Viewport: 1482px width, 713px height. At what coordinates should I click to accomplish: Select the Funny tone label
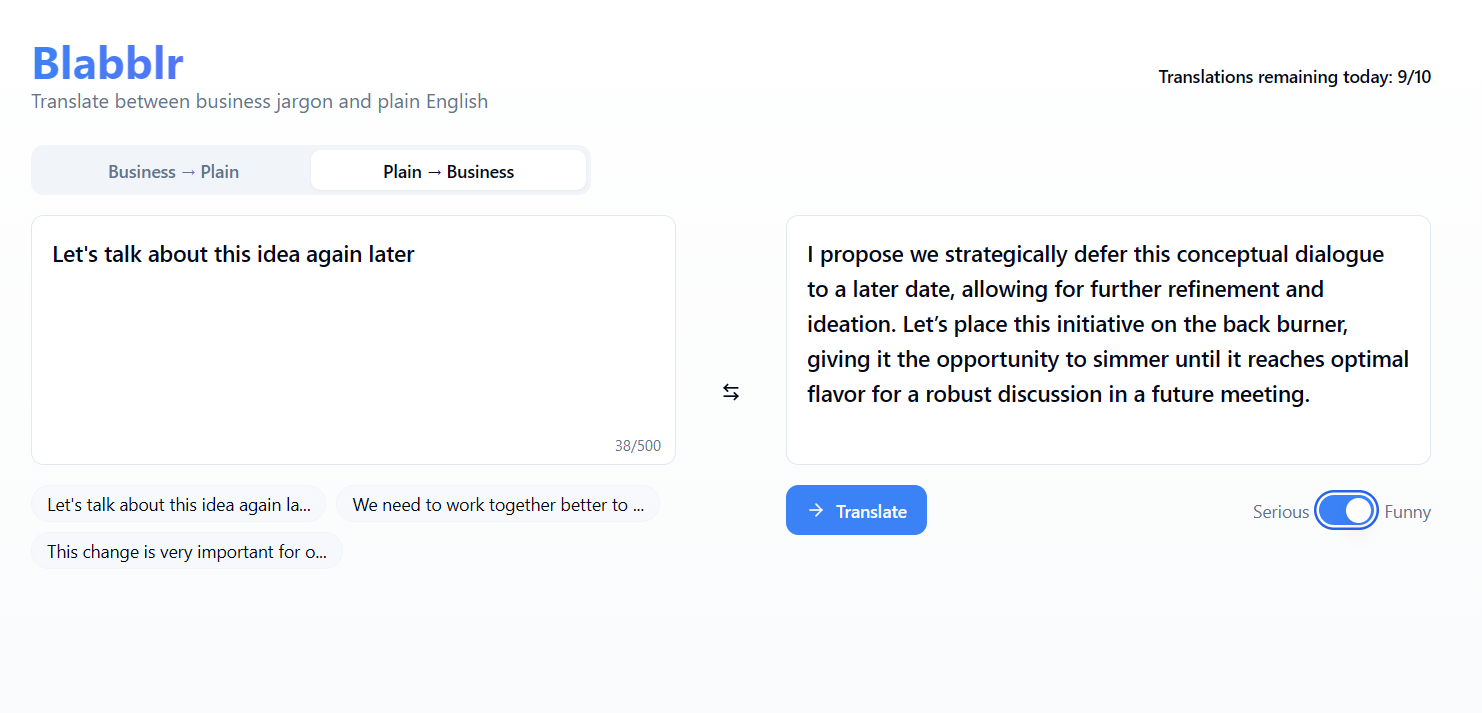point(1407,512)
